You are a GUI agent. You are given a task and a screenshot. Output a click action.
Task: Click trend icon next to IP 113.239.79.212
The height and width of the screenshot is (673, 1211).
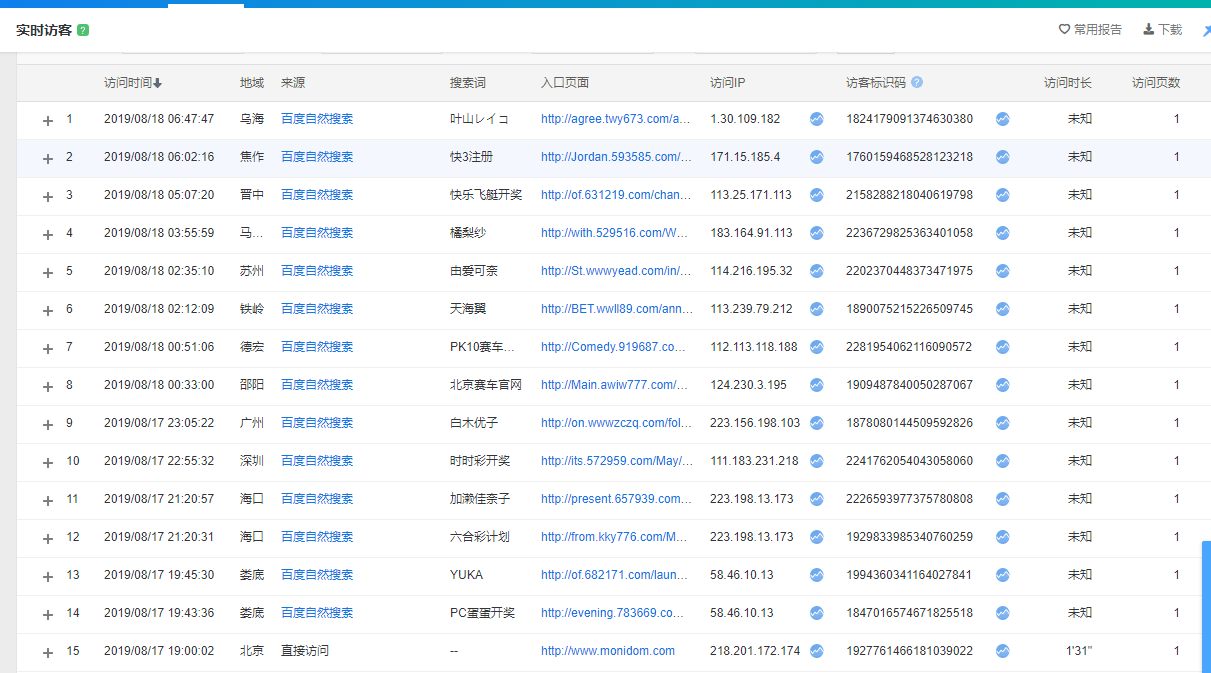(x=817, y=309)
